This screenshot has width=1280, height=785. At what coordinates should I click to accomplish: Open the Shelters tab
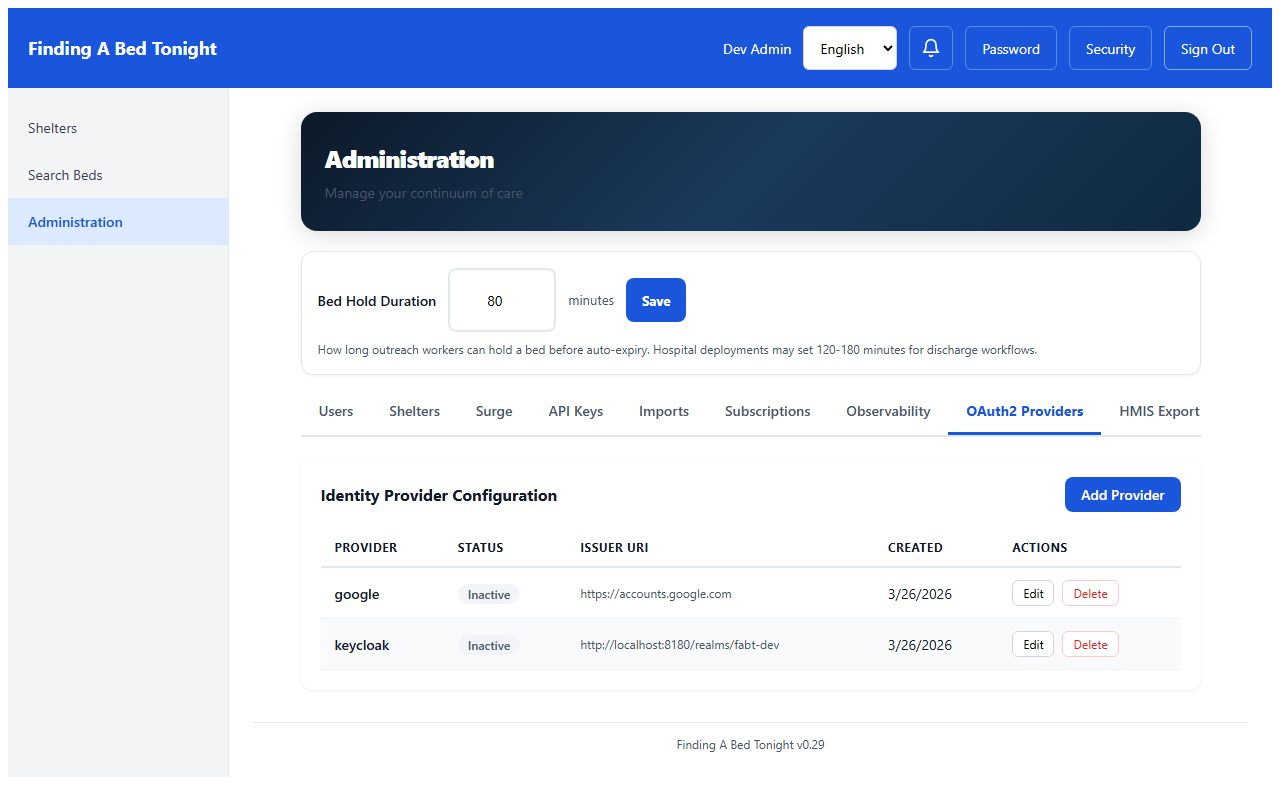414,411
